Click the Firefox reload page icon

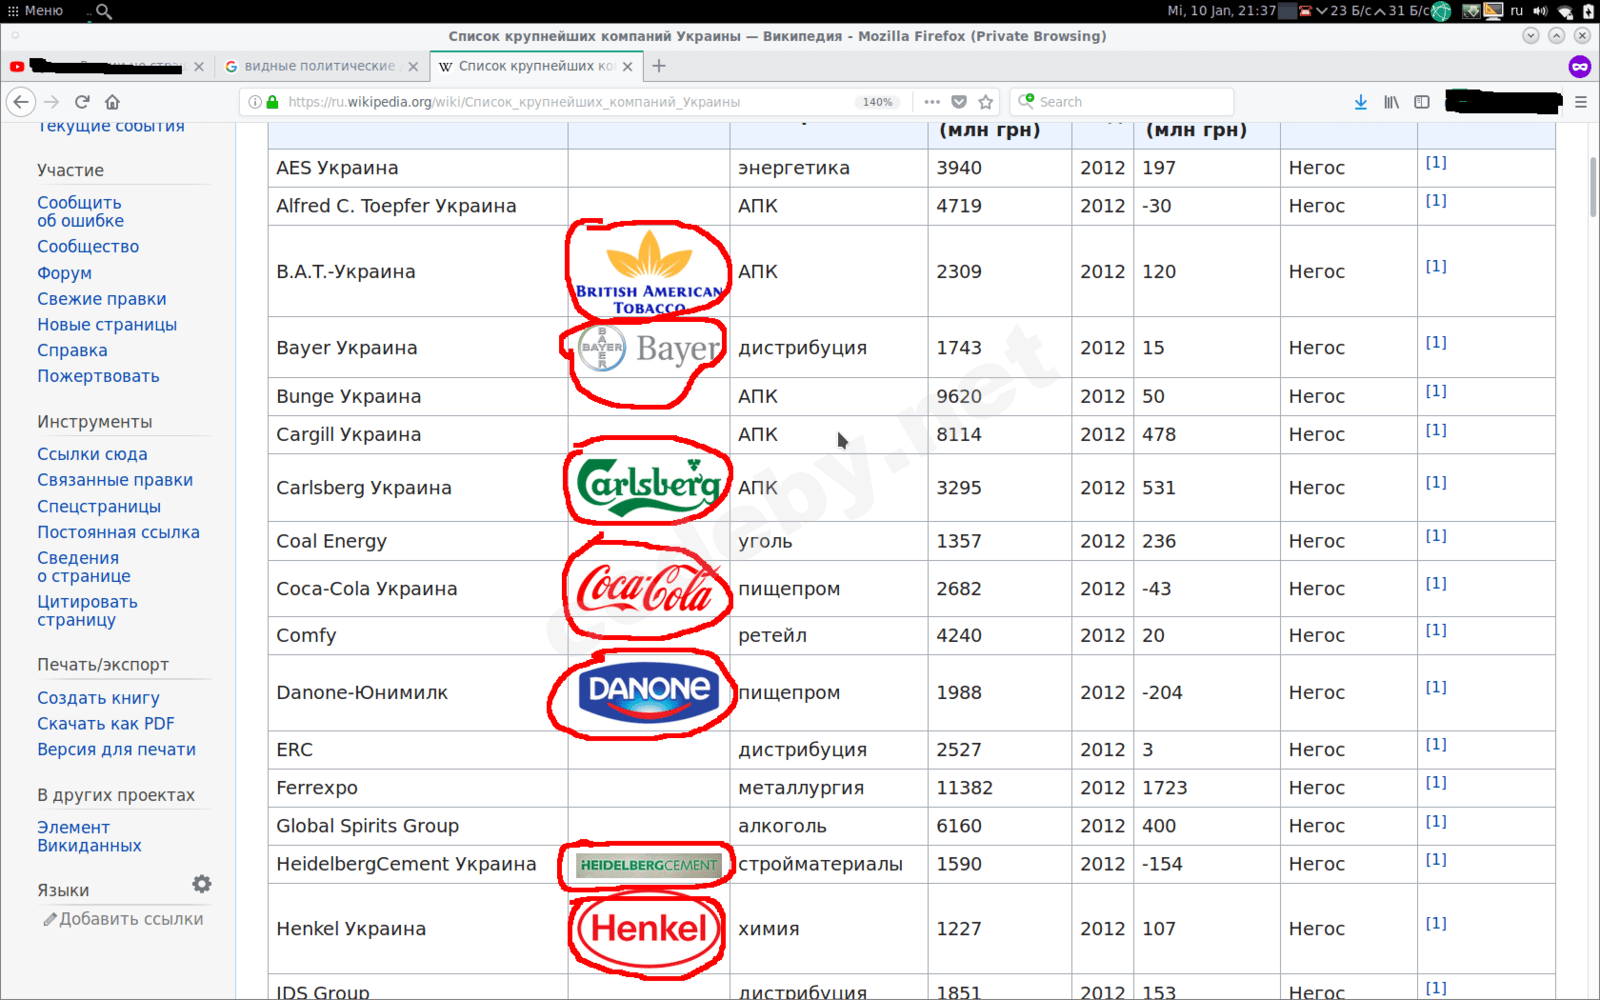click(x=82, y=102)
